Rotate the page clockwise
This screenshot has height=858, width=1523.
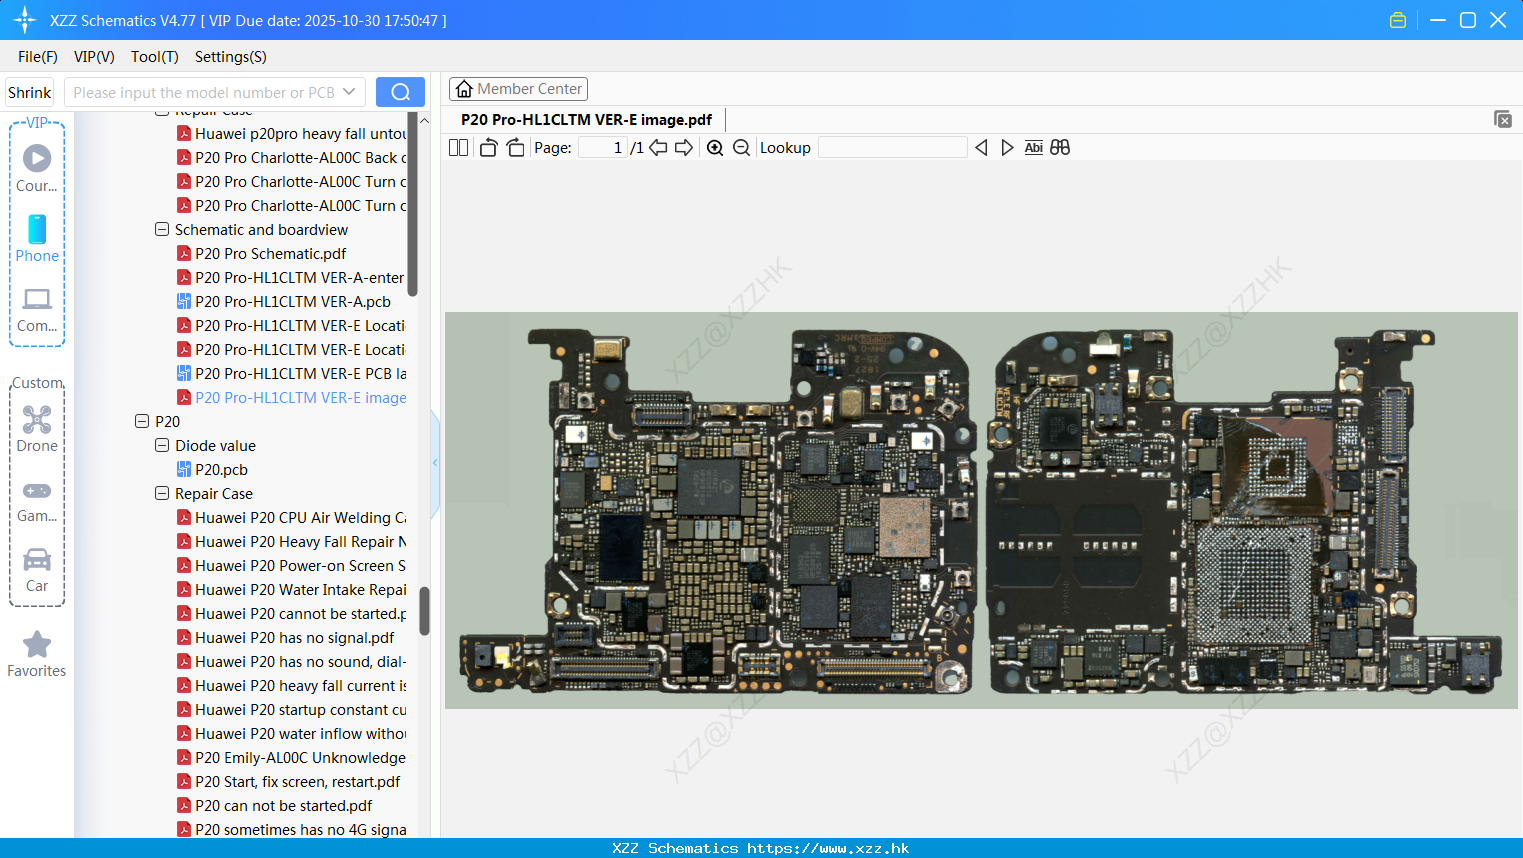pos(515,148)
